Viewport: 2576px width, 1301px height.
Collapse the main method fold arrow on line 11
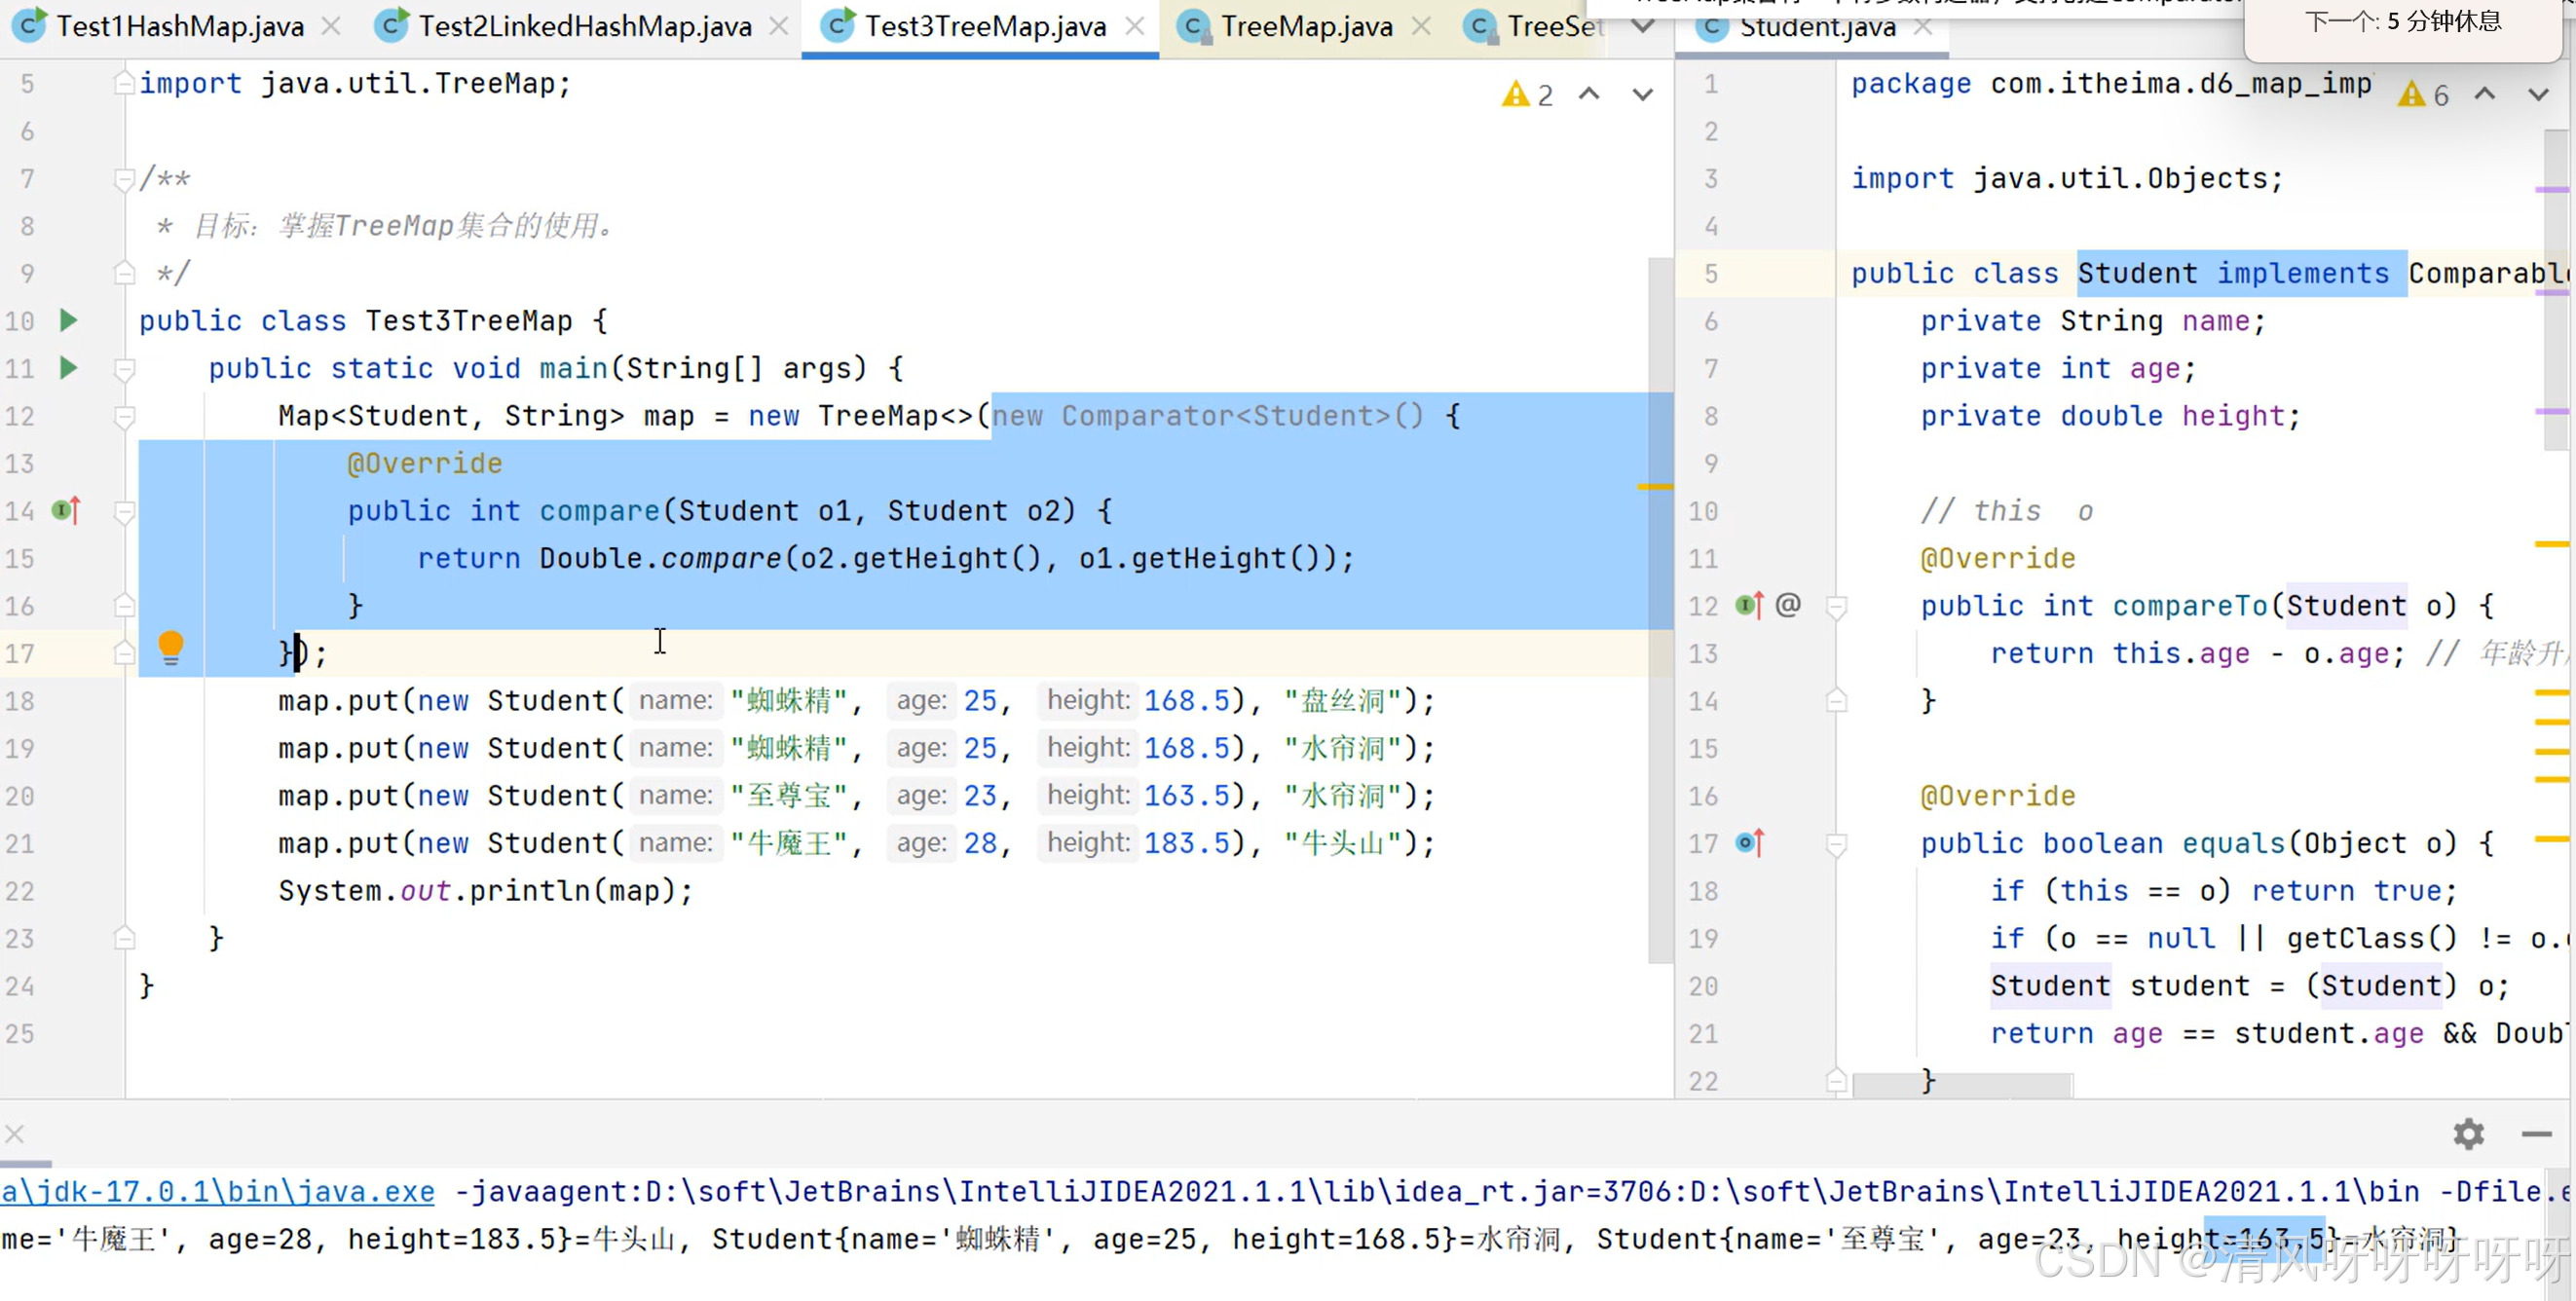[124, 368]
